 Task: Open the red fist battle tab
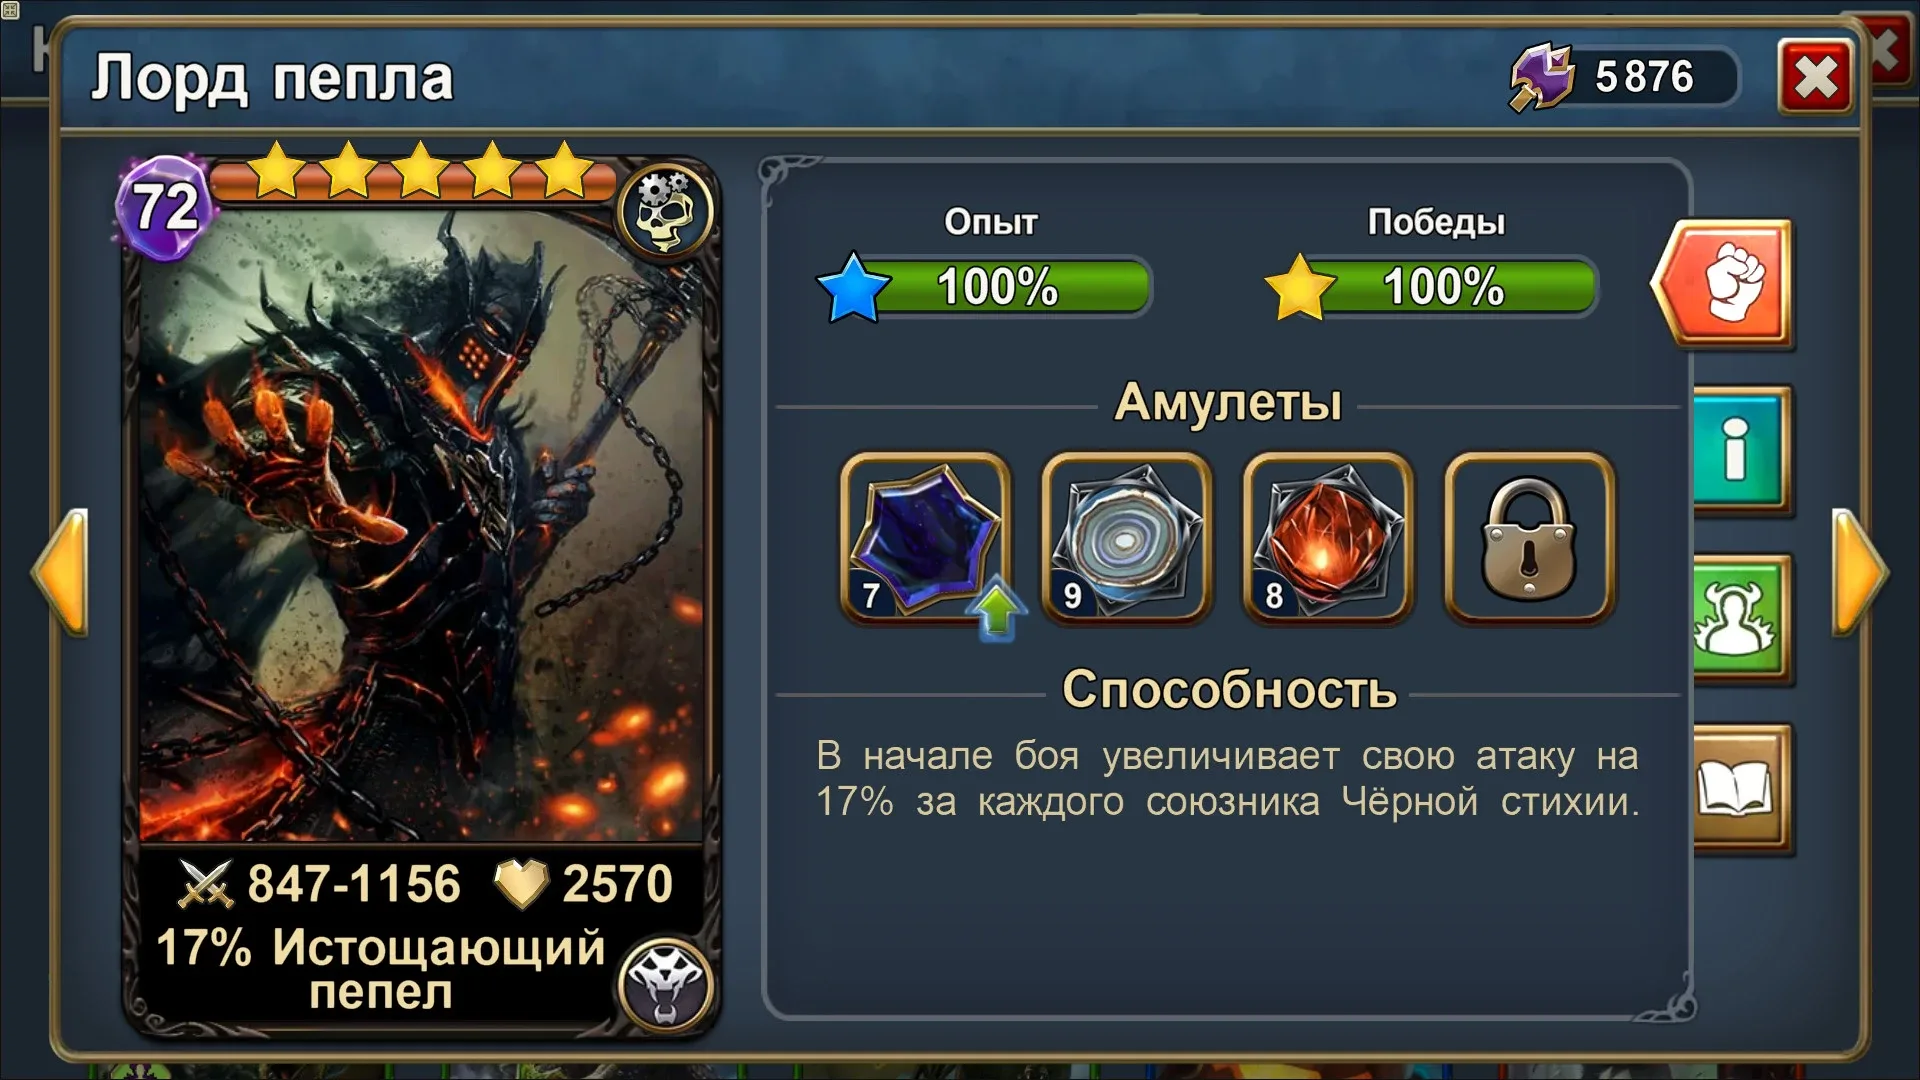click(x=1722, y=284)
